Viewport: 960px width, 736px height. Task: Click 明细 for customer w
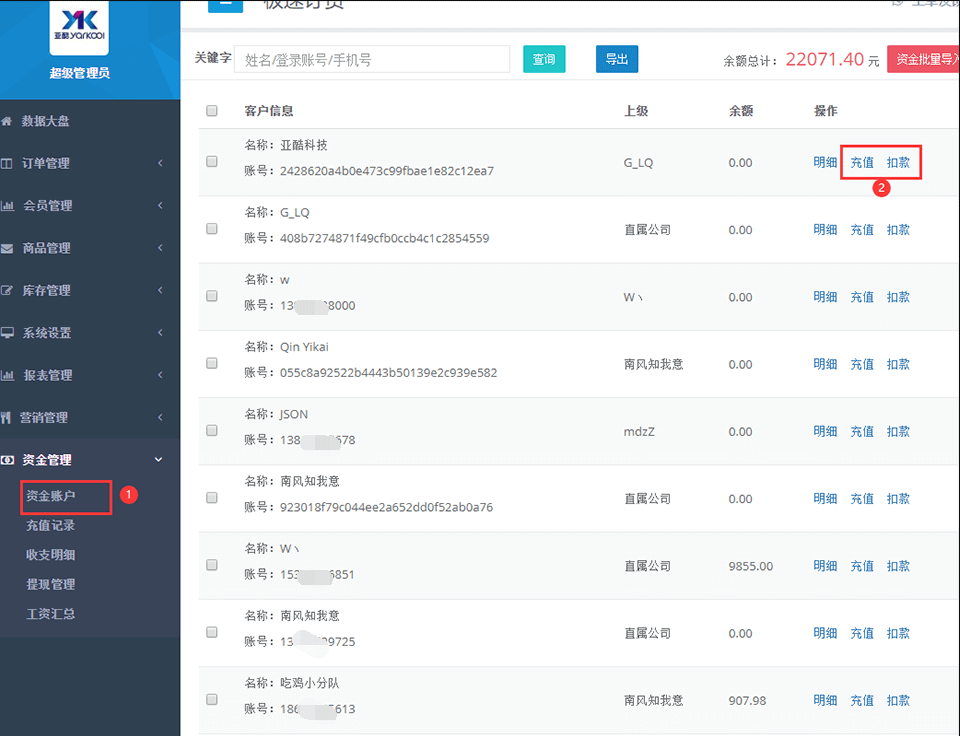coord(825,297)
